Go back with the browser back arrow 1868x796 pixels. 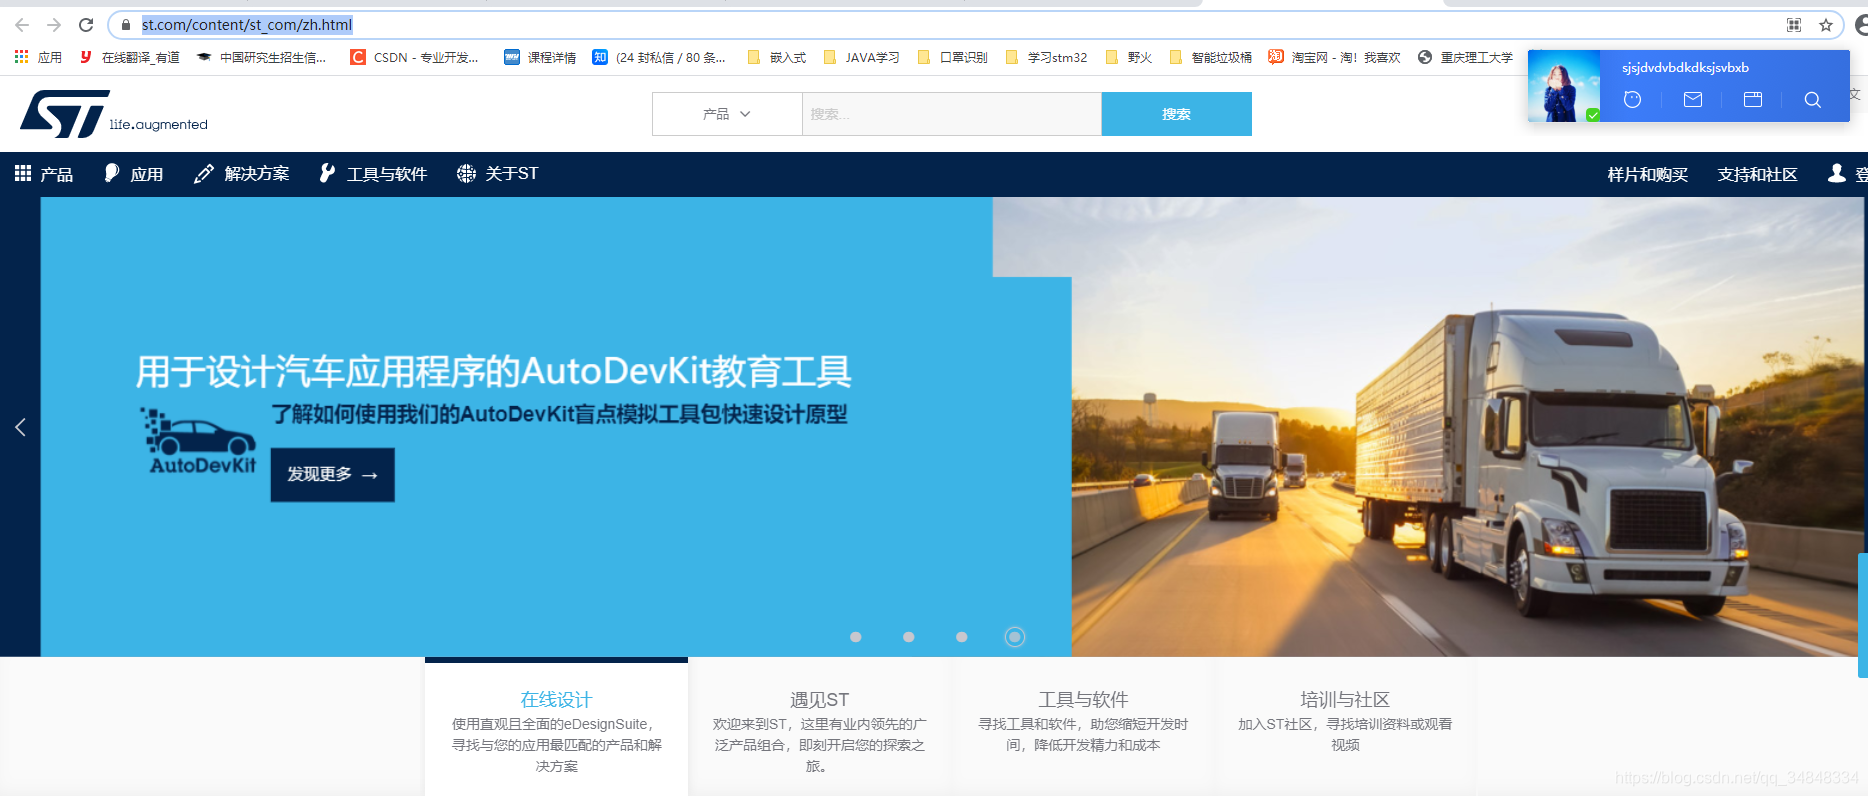pos(22,25)
